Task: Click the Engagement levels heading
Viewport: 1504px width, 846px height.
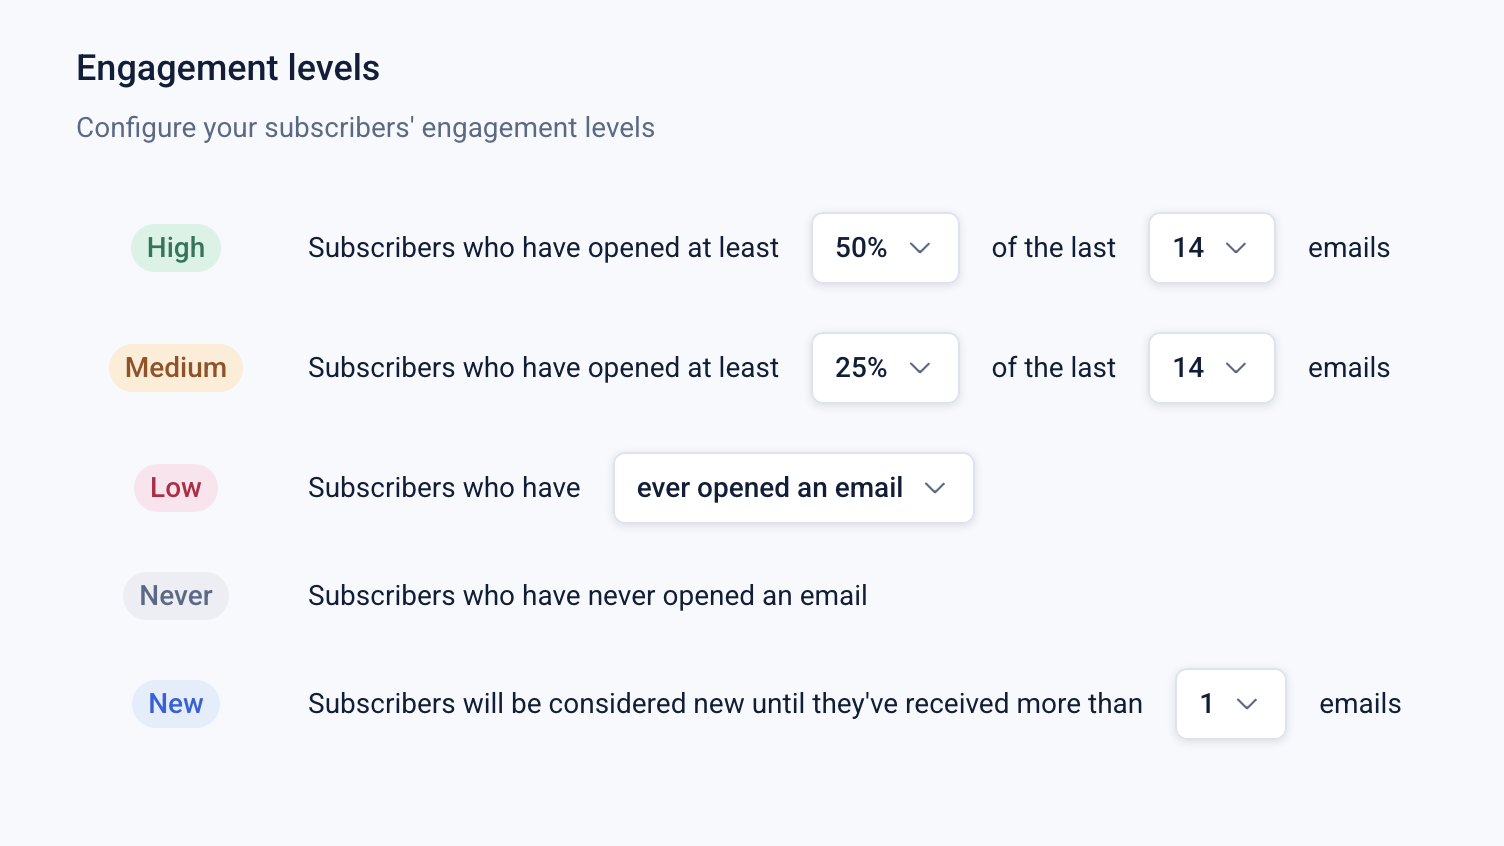Action: click(x=227, y=67)
